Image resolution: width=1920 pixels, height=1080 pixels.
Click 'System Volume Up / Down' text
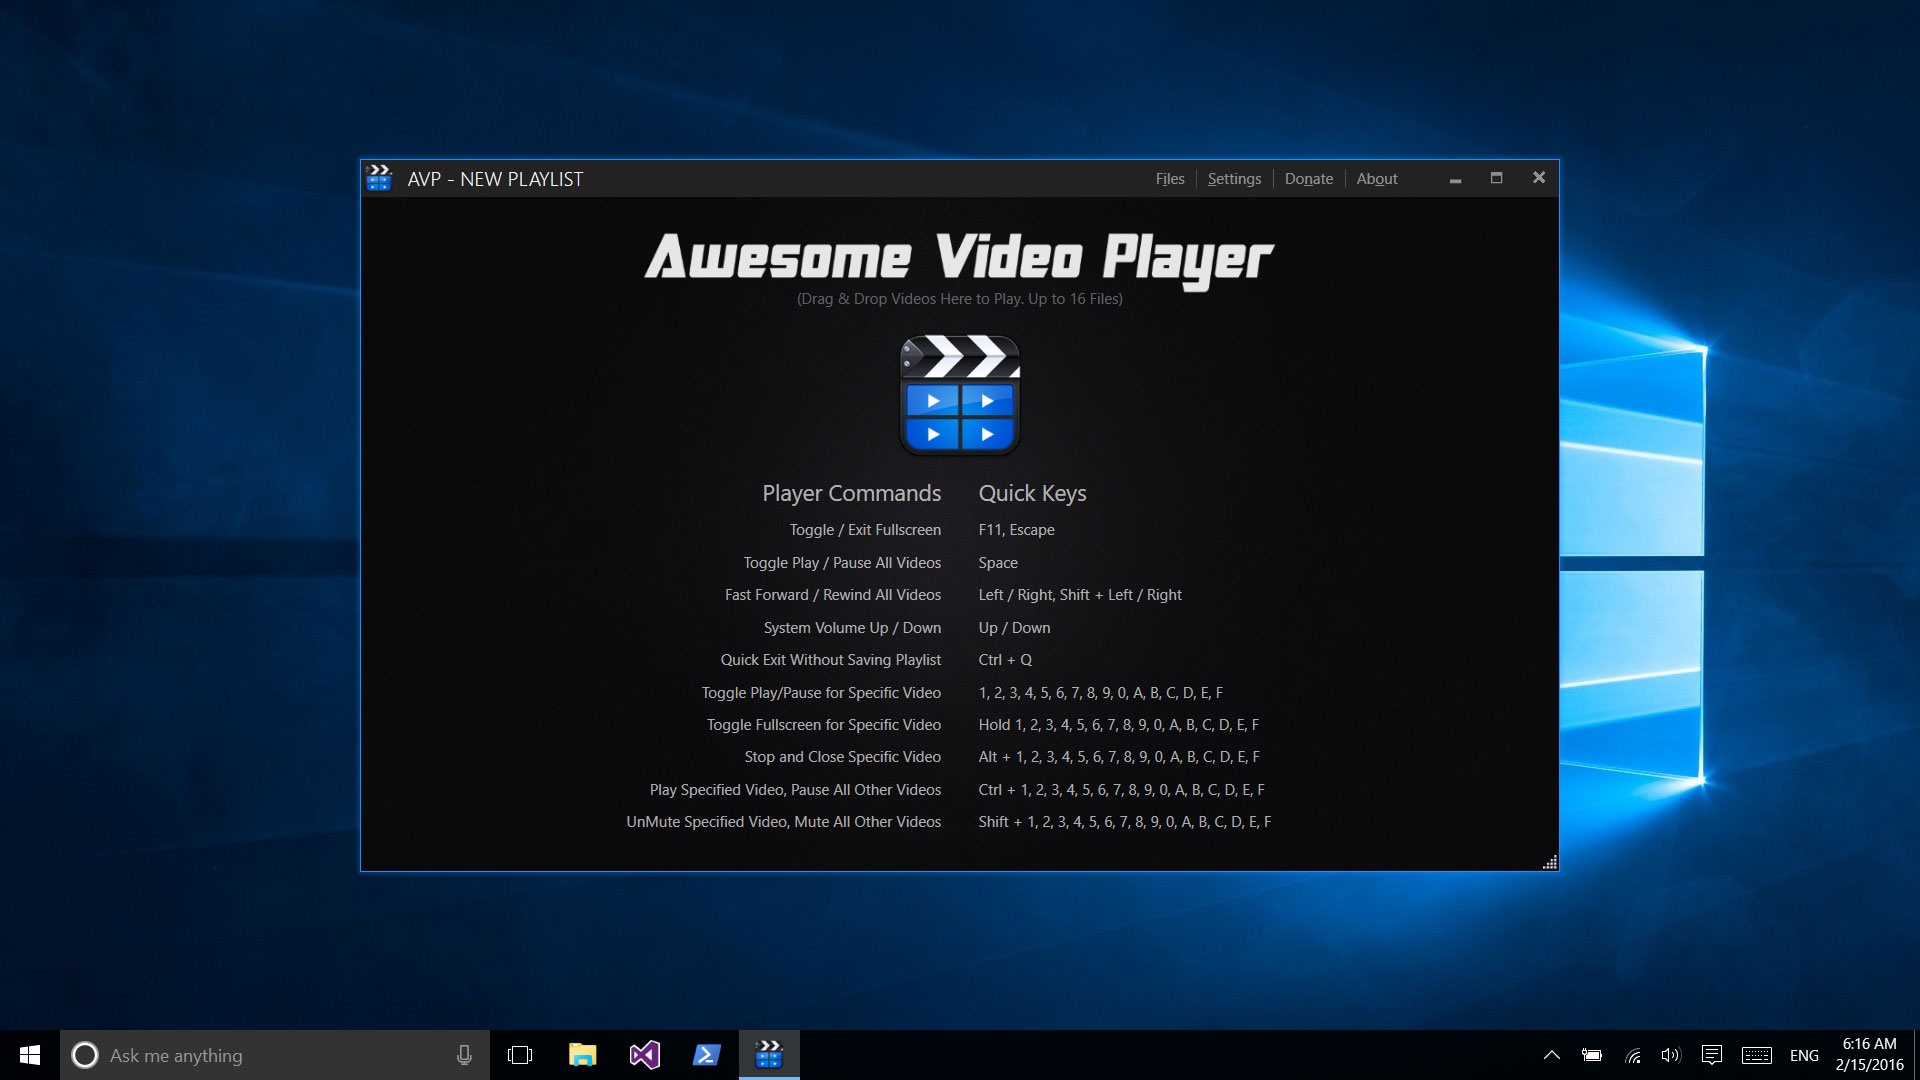[x=852, y=628]
